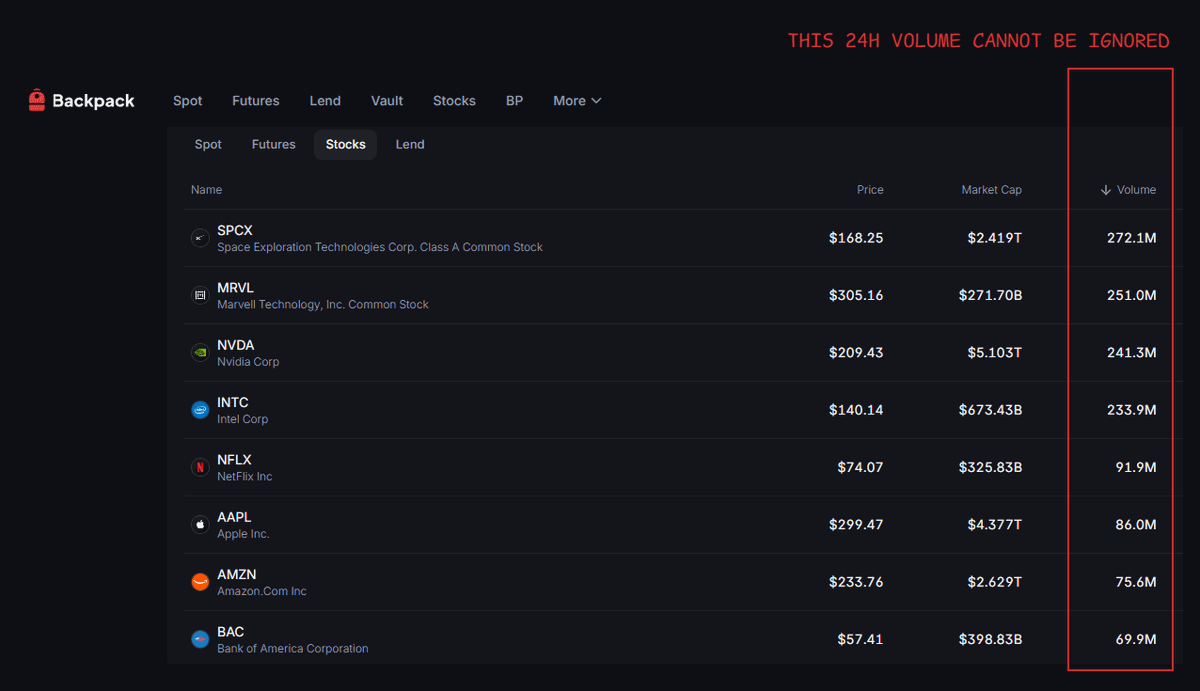Click the Nvidia Corp company name
This screenshot has height=691, width=1200.
[248, 362]
